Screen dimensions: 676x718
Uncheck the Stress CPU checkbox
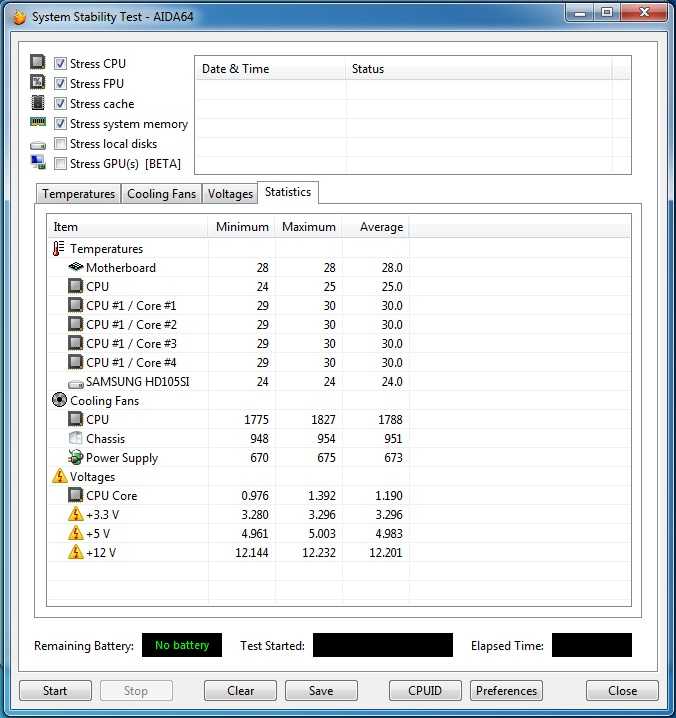pyautogui.click(x=60, y=63)
